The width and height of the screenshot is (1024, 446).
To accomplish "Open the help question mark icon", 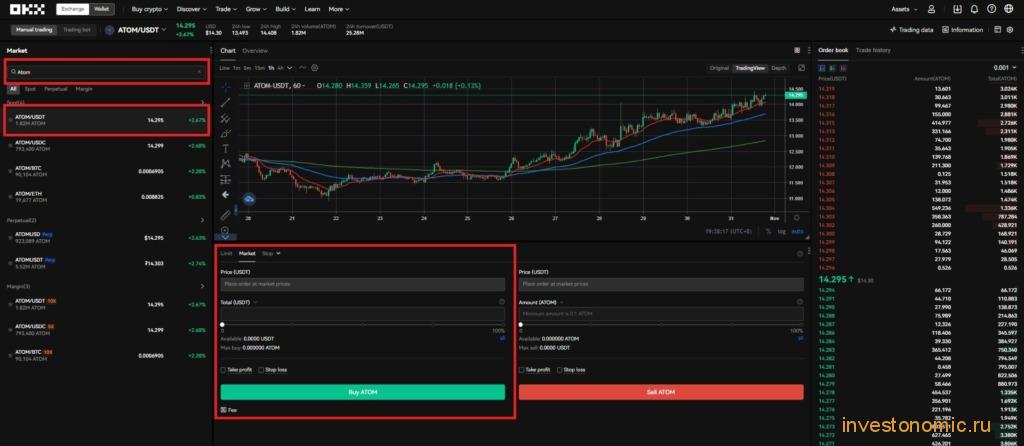I will click(991, 9).
